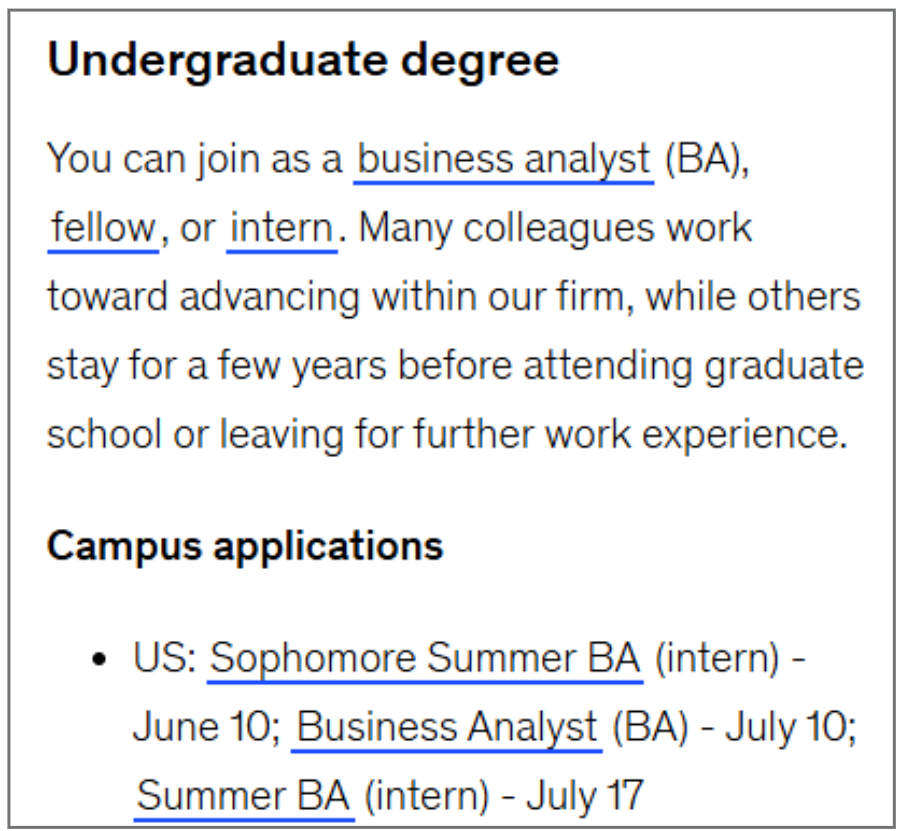This screenshot has height=831, width=900.
Task: Click the Undergraduate degree heading
Action: (x=303, y=61)
